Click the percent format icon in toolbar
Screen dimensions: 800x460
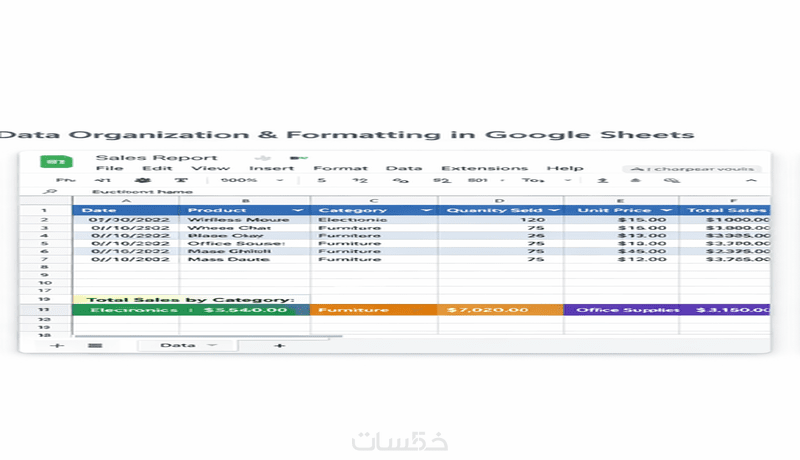tap(401, 180)
